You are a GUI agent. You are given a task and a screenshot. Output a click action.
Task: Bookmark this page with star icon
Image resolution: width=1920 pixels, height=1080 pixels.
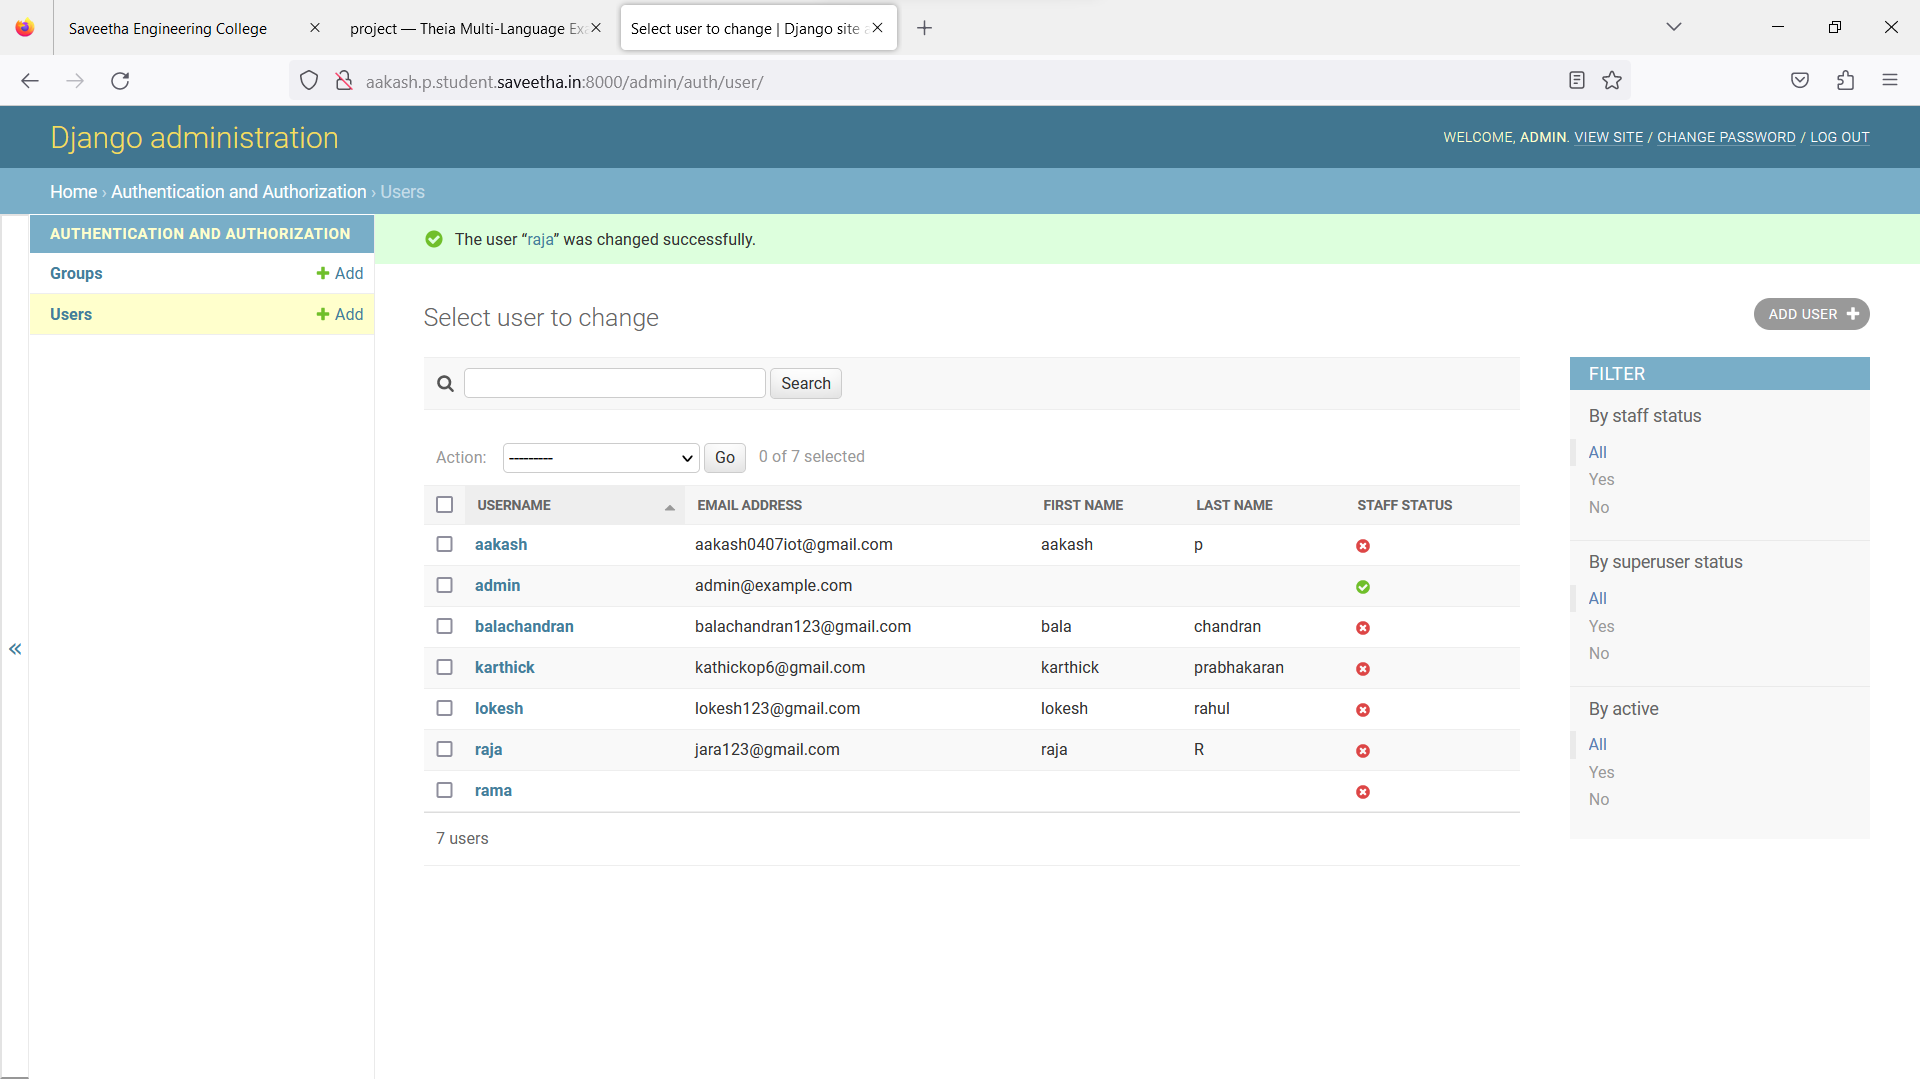point(1612,81)
